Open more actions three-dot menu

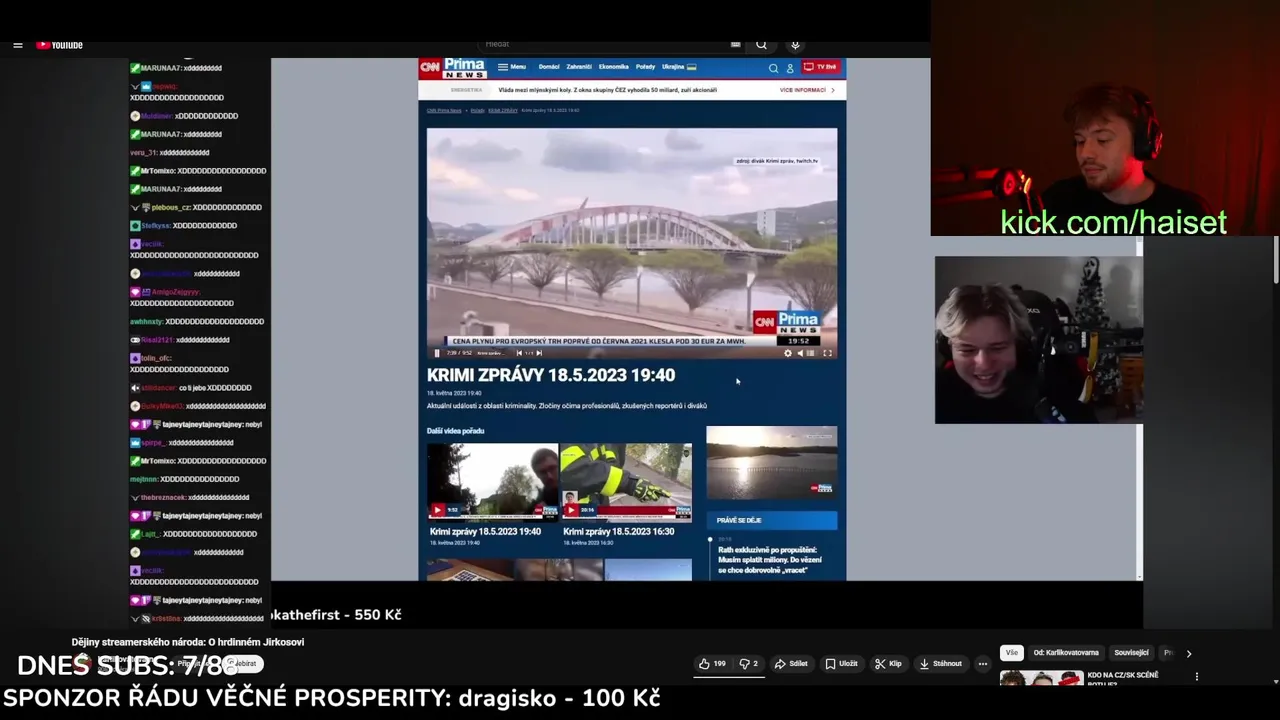click(983, 664)
